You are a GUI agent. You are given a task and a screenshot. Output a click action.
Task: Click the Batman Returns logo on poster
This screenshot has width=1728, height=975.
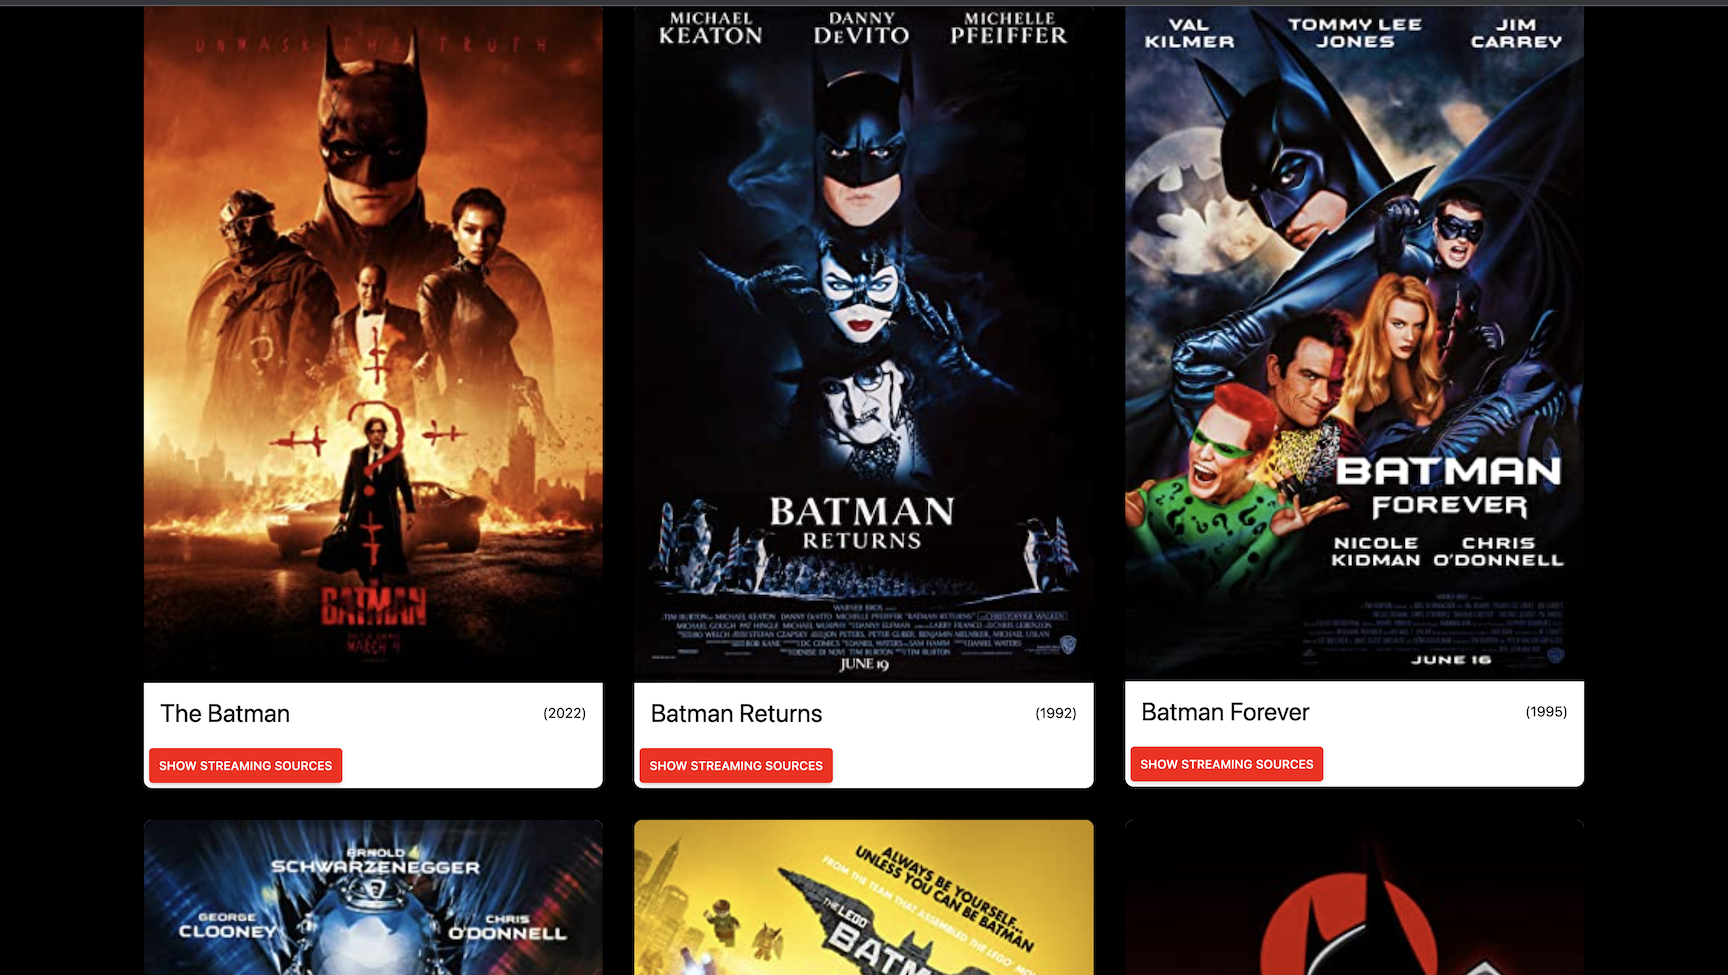click(x=862, y=523)
